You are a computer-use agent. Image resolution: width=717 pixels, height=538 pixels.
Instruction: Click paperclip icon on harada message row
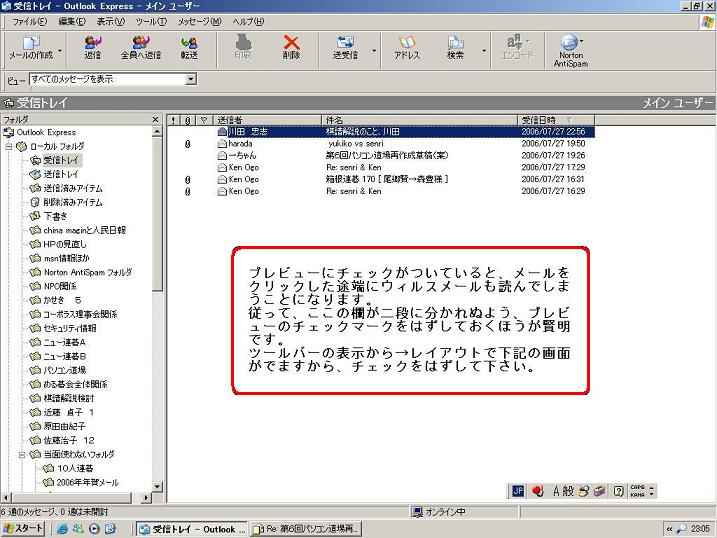coord(187,144)
